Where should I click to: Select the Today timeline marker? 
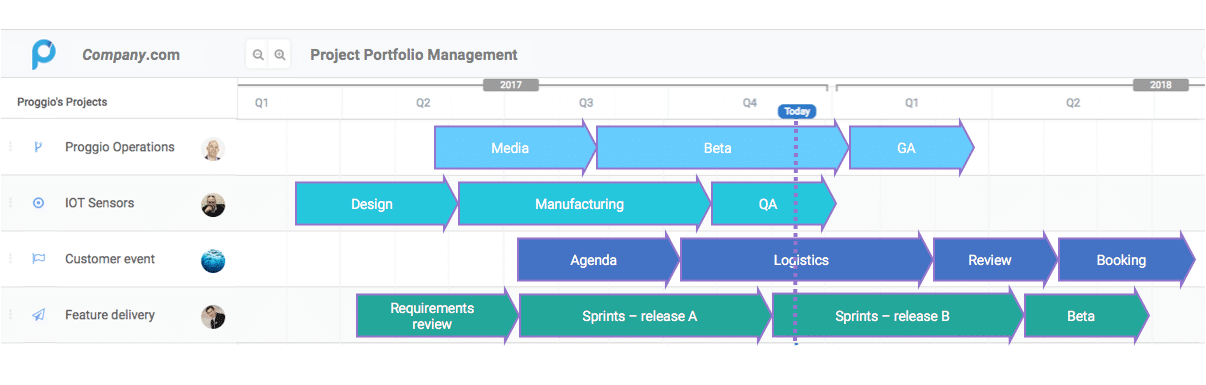pyautogui.click(x=797, y=112)
